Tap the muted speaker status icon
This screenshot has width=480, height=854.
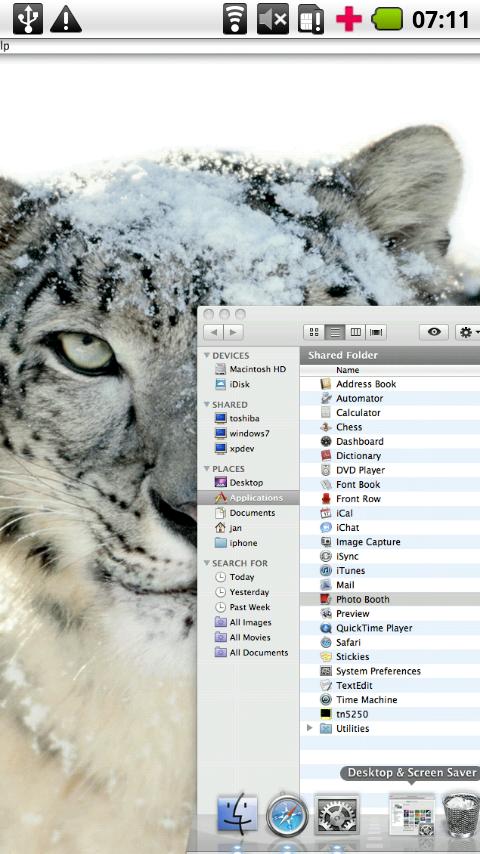272,19
